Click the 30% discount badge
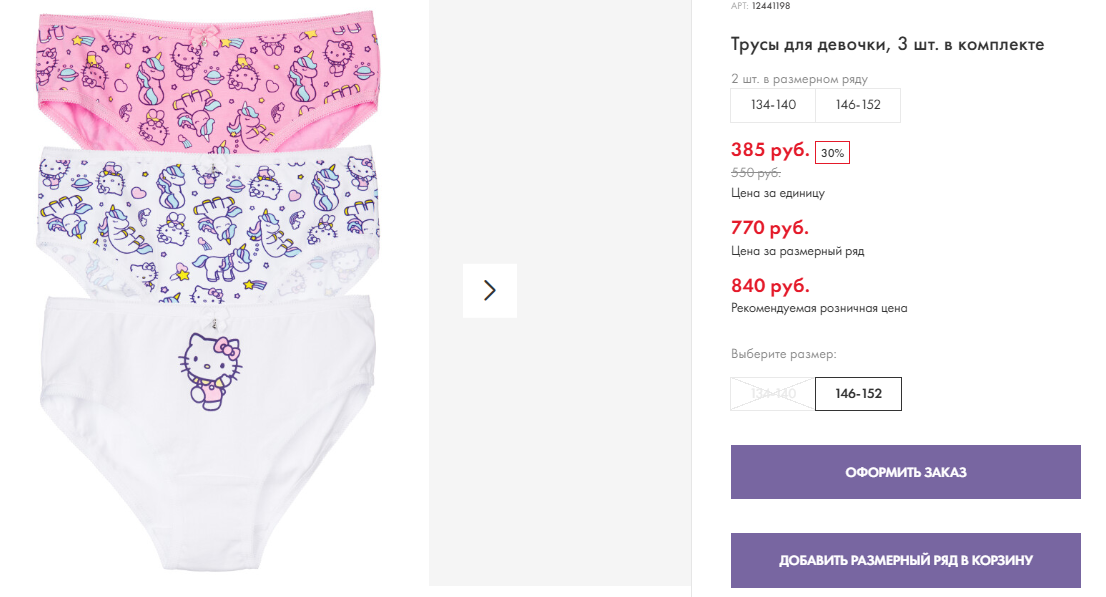This screenshot has height=597, width=1106. (x=832, y=153)
